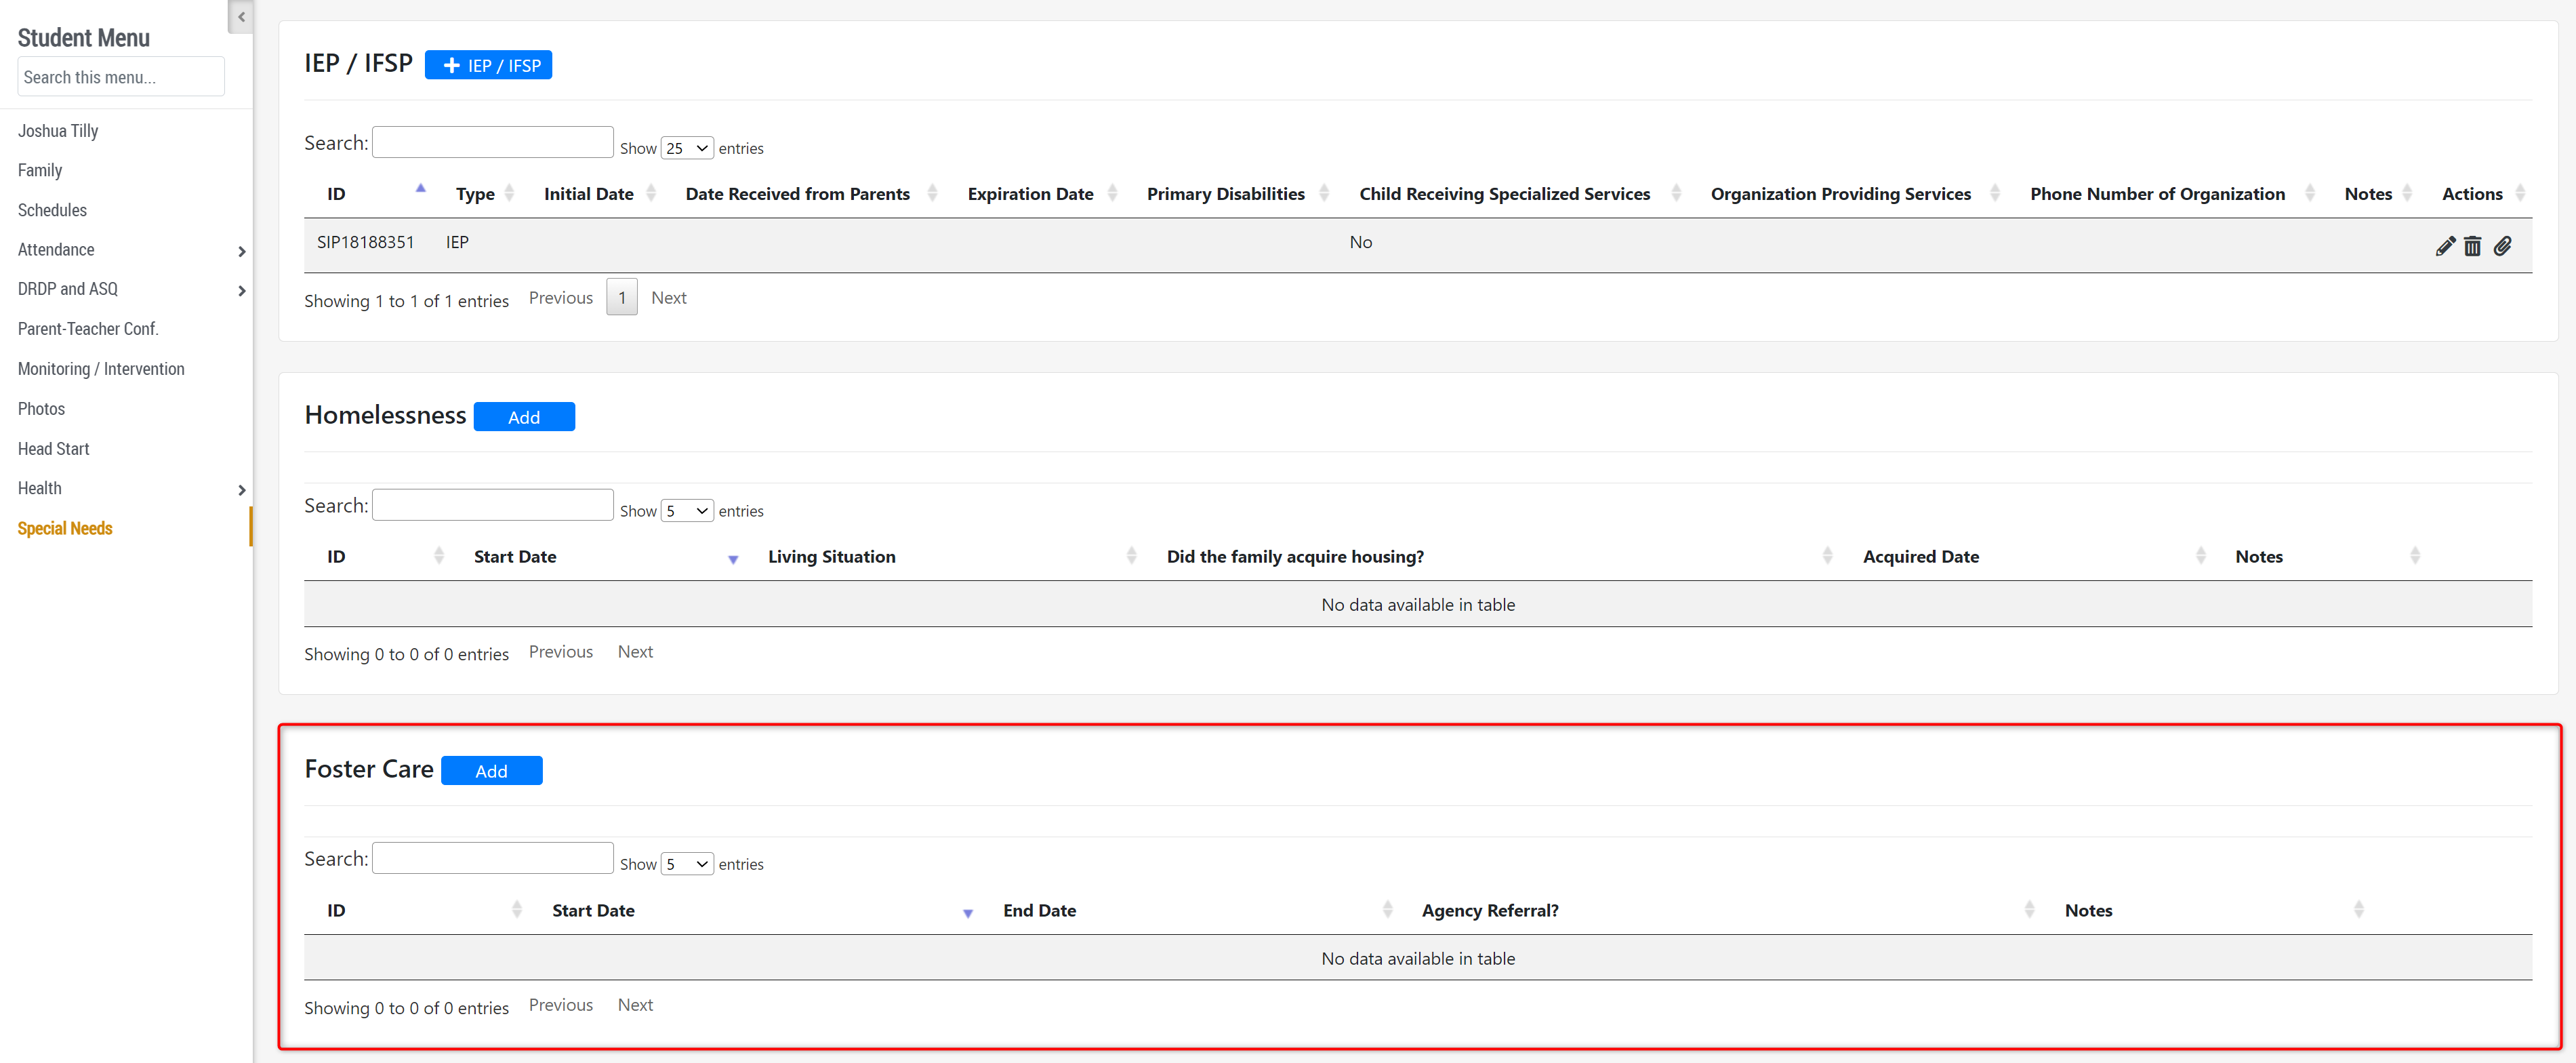This screenshot has width=2576, height=1063.
Task: Open the IEP entries count dropdown showing 25
Action: (687, 148)
